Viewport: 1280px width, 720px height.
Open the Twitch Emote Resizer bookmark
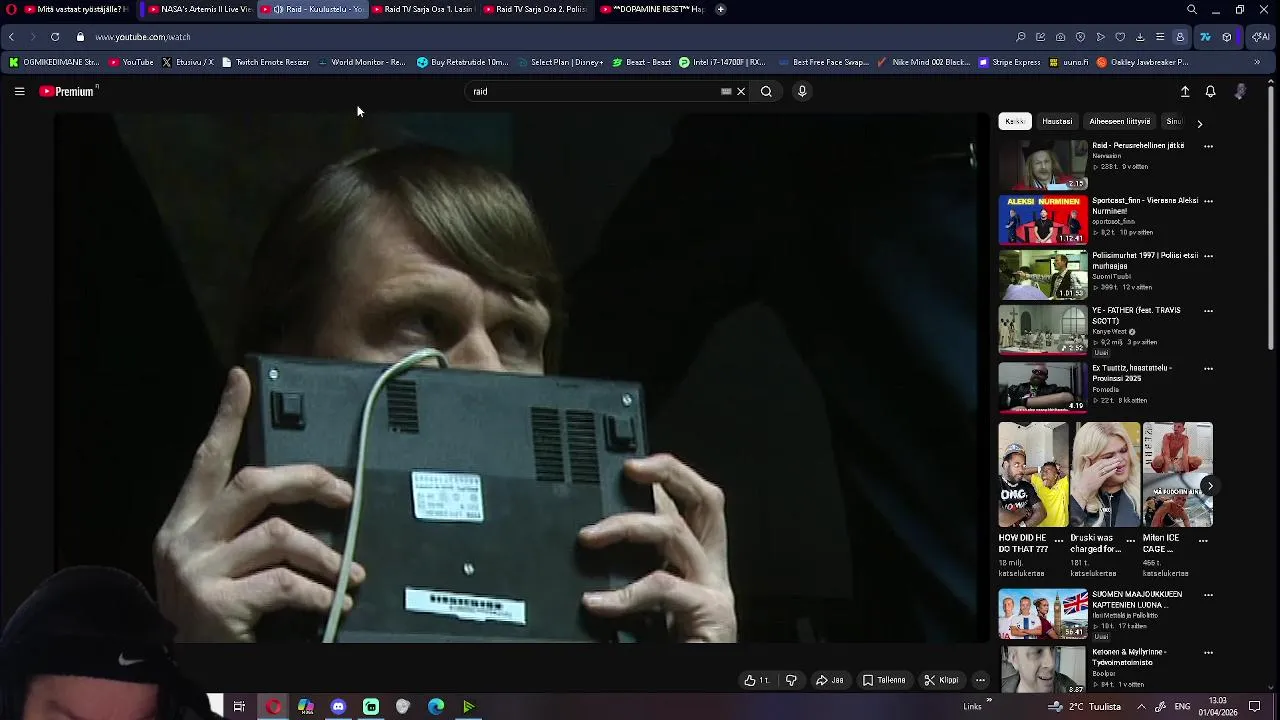[x=266, y=62]
